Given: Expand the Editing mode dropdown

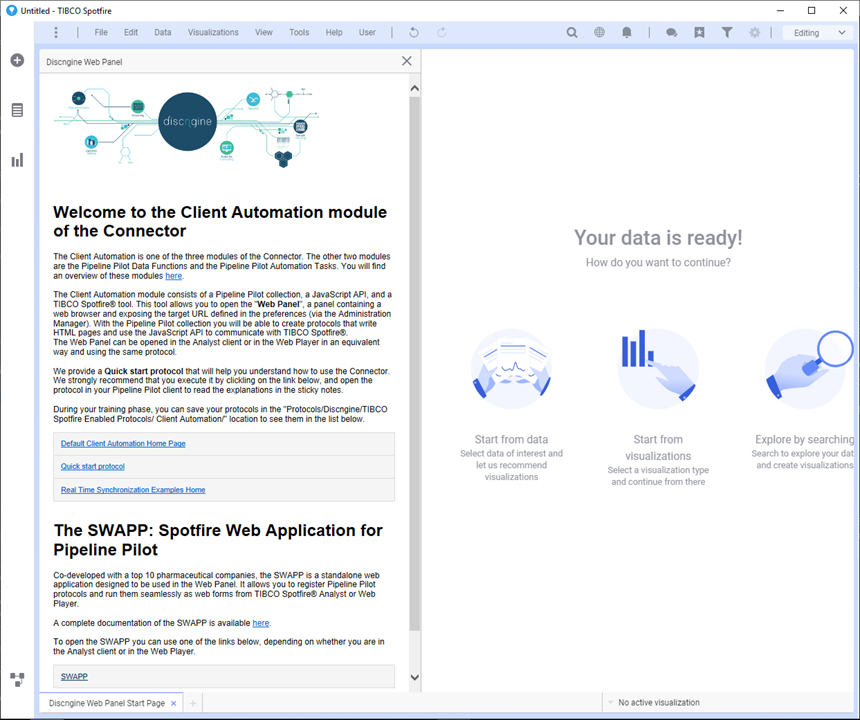Looking at the screenshot, I should coord(818,33).
